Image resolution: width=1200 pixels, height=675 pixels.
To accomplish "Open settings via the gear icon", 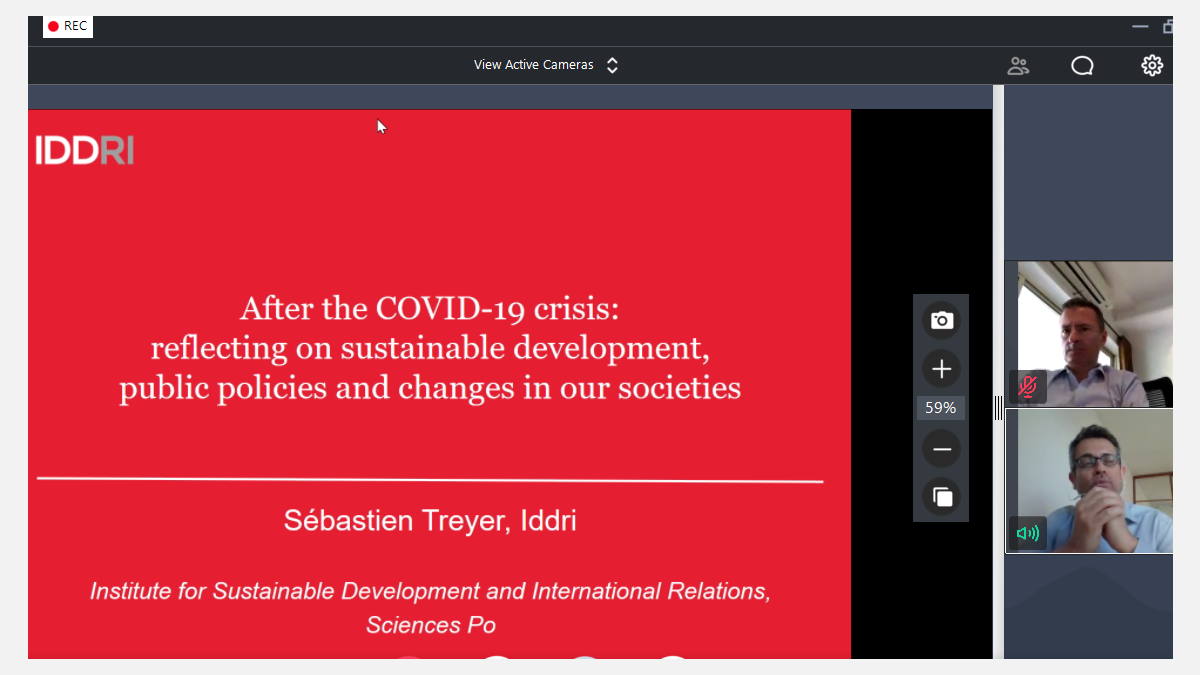I will (1152, 66).
